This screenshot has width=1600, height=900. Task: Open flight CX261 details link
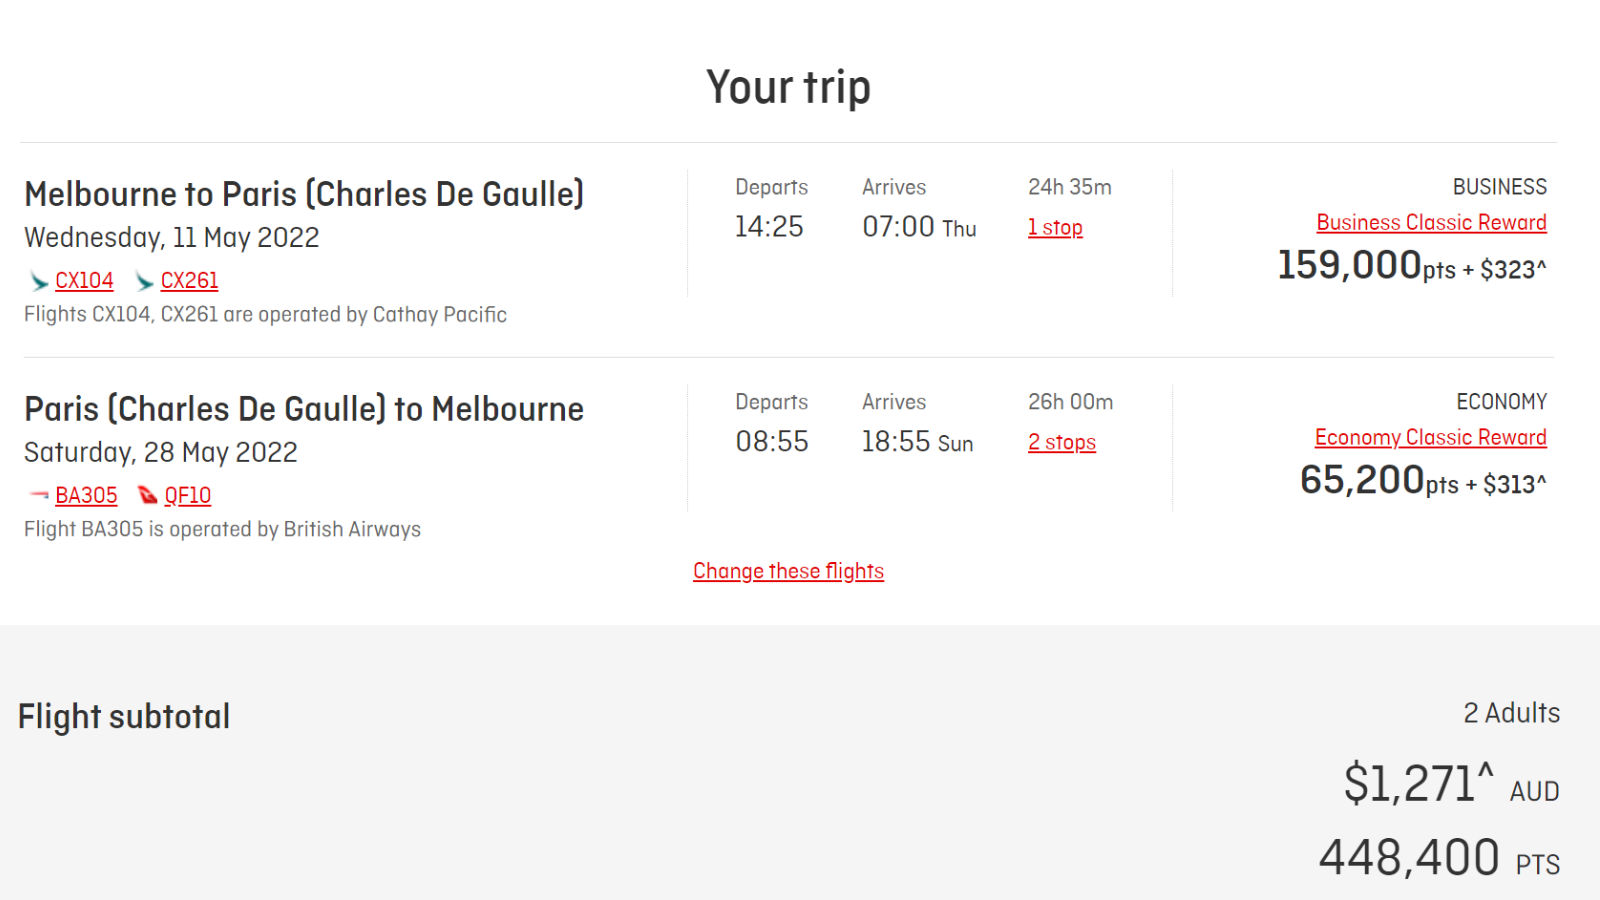[189, 281]
